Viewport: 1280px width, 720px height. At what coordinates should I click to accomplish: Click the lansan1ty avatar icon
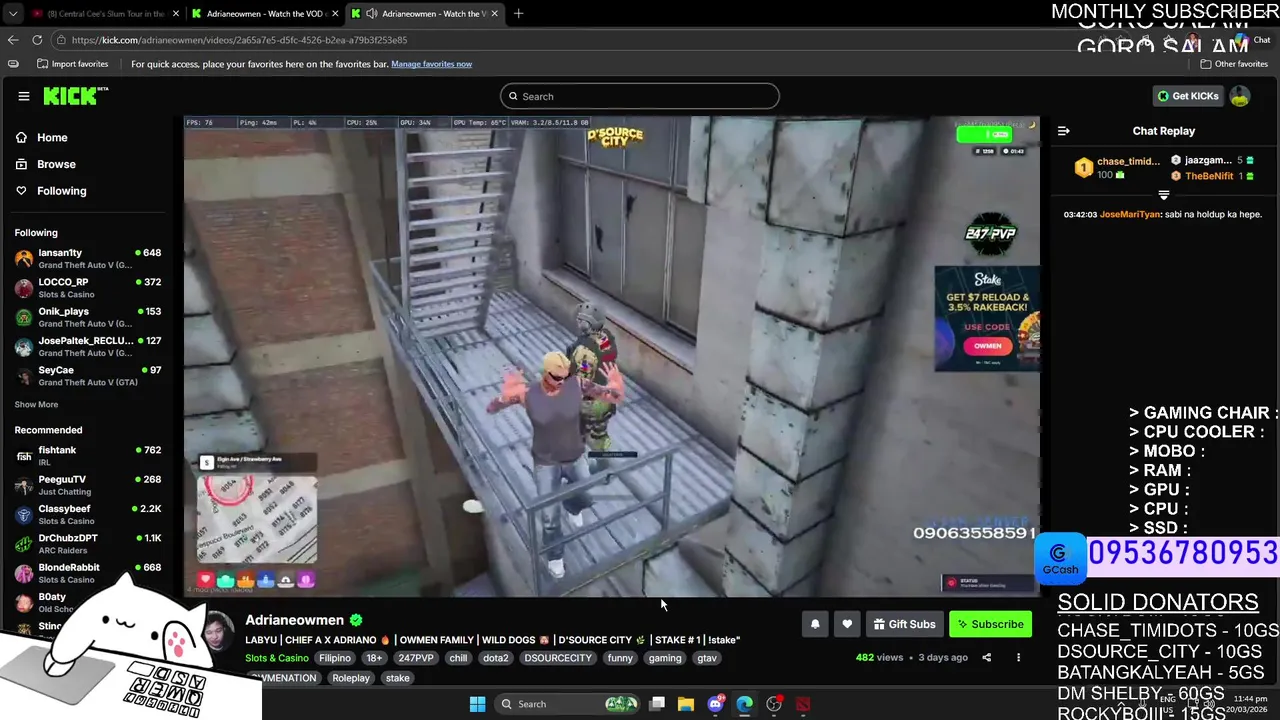[x=24, y=259]
